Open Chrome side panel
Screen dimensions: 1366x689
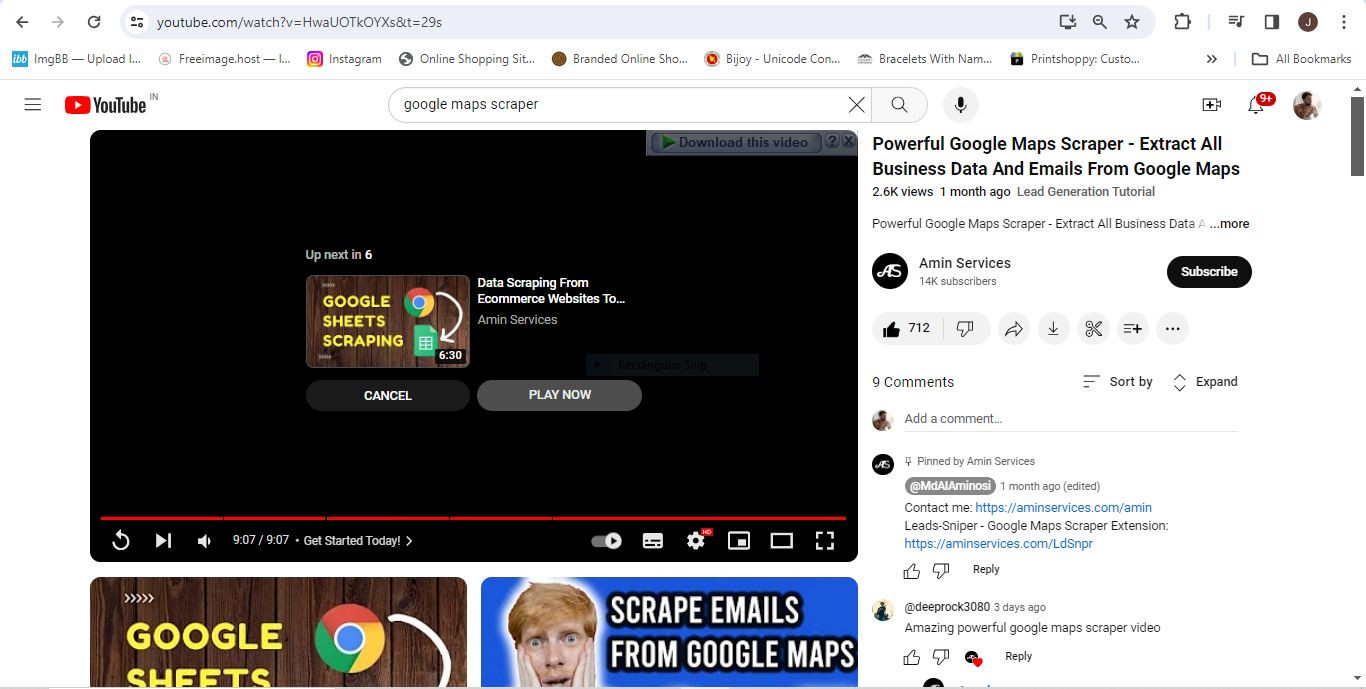1272,21
